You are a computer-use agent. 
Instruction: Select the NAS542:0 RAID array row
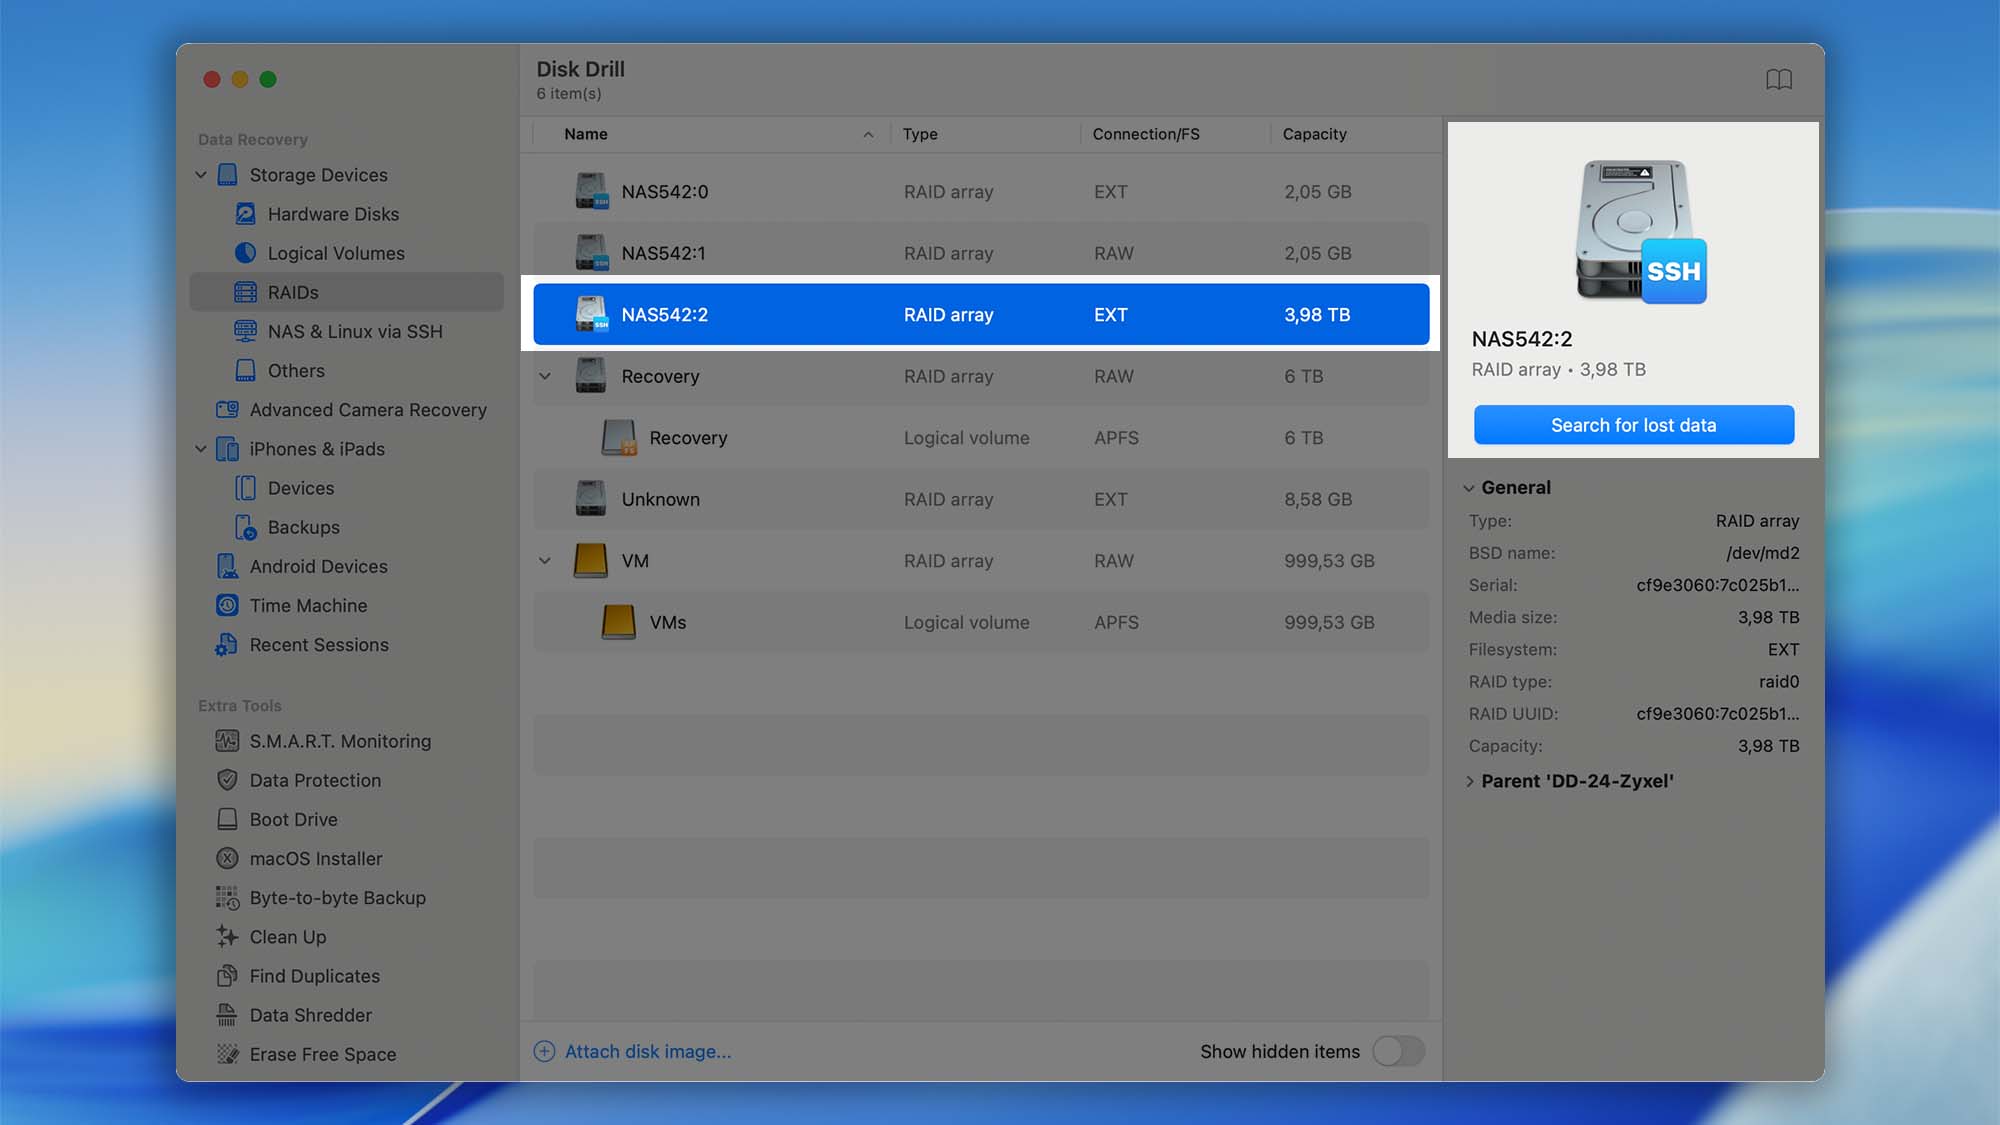981,191
